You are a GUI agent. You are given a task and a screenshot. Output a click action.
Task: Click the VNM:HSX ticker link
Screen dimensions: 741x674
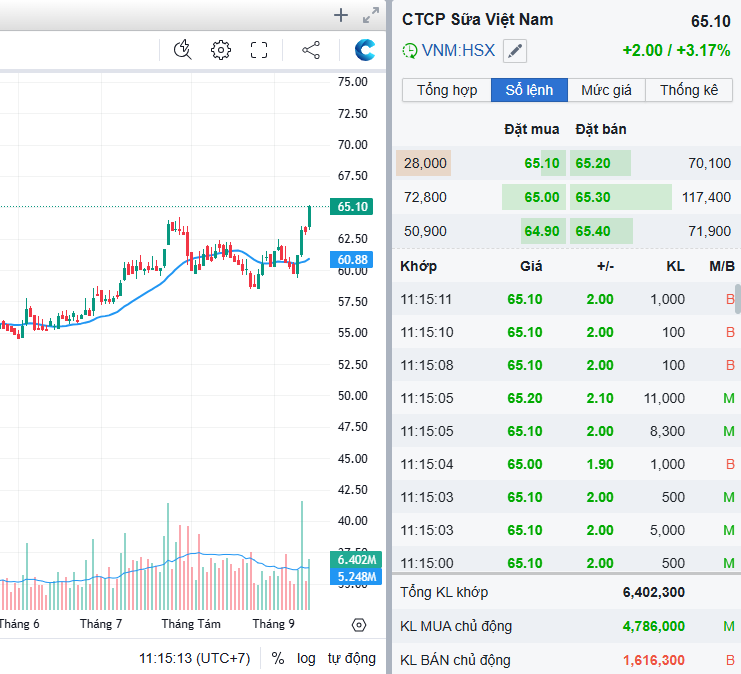[x=458, y=50]
